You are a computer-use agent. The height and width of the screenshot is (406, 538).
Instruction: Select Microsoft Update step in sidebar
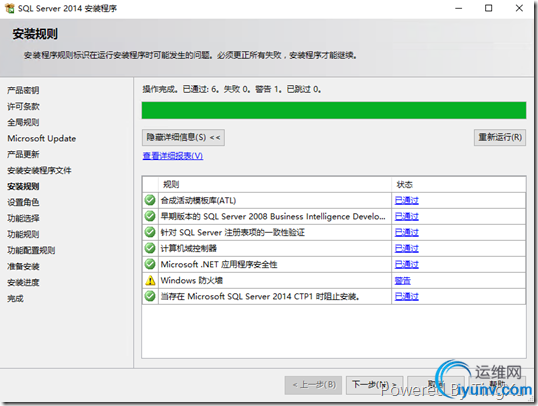coord(42,138)
